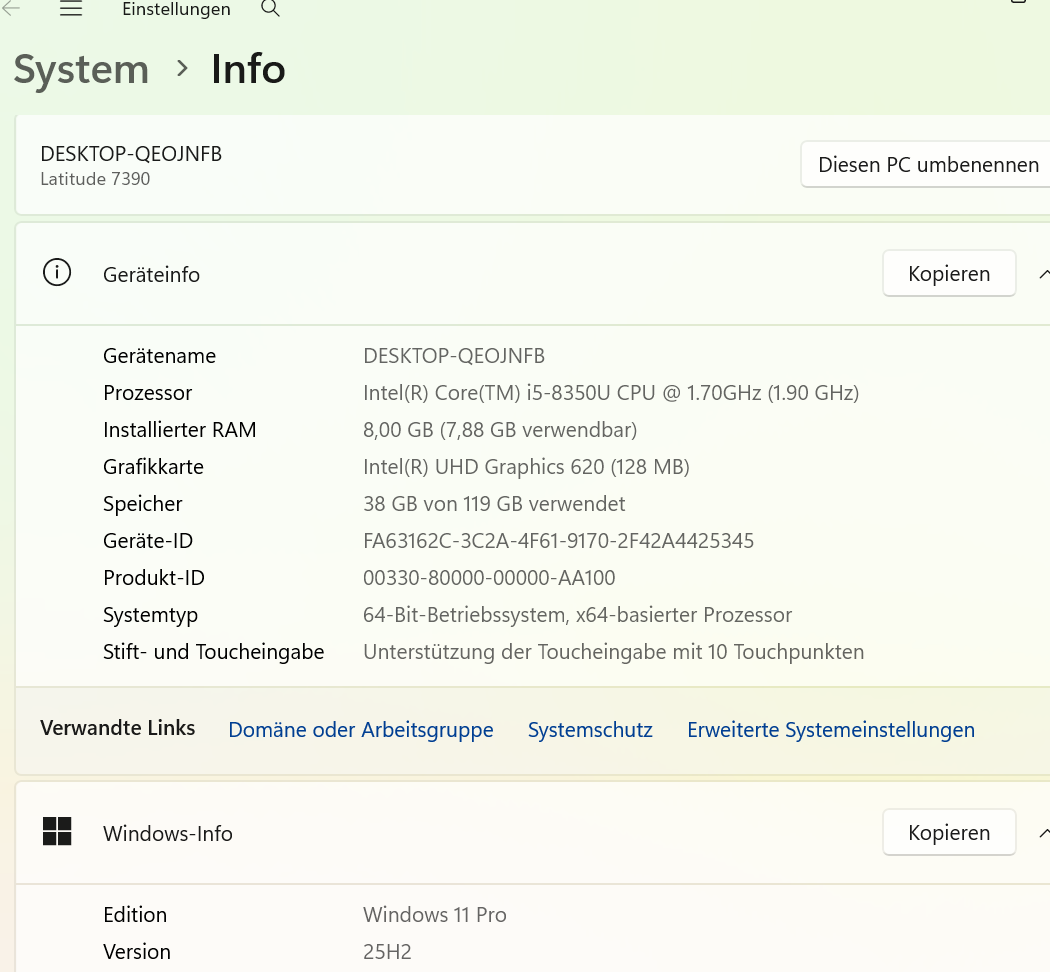
Task: Click the Windows-Info section heading
Action: pyautogui.click(x=167, y=833)
